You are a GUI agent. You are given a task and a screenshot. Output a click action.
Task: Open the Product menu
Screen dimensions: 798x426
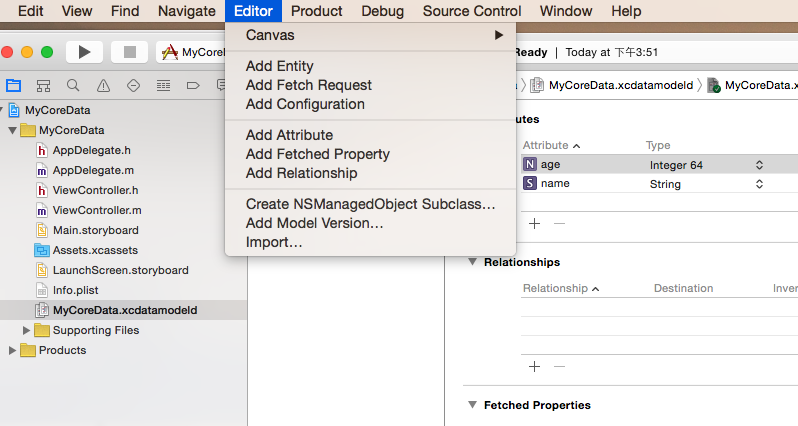click(x=317, y=11)
